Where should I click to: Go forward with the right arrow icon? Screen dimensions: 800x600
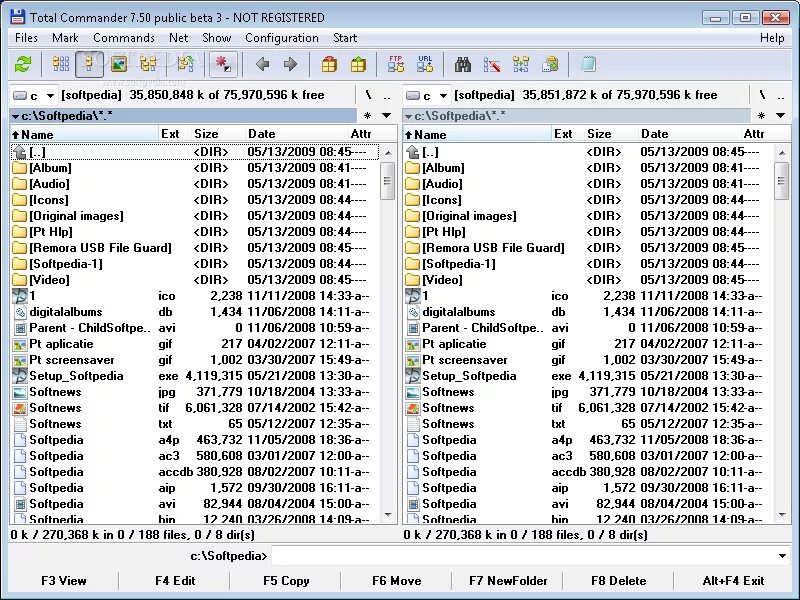(x=290, y=64)
